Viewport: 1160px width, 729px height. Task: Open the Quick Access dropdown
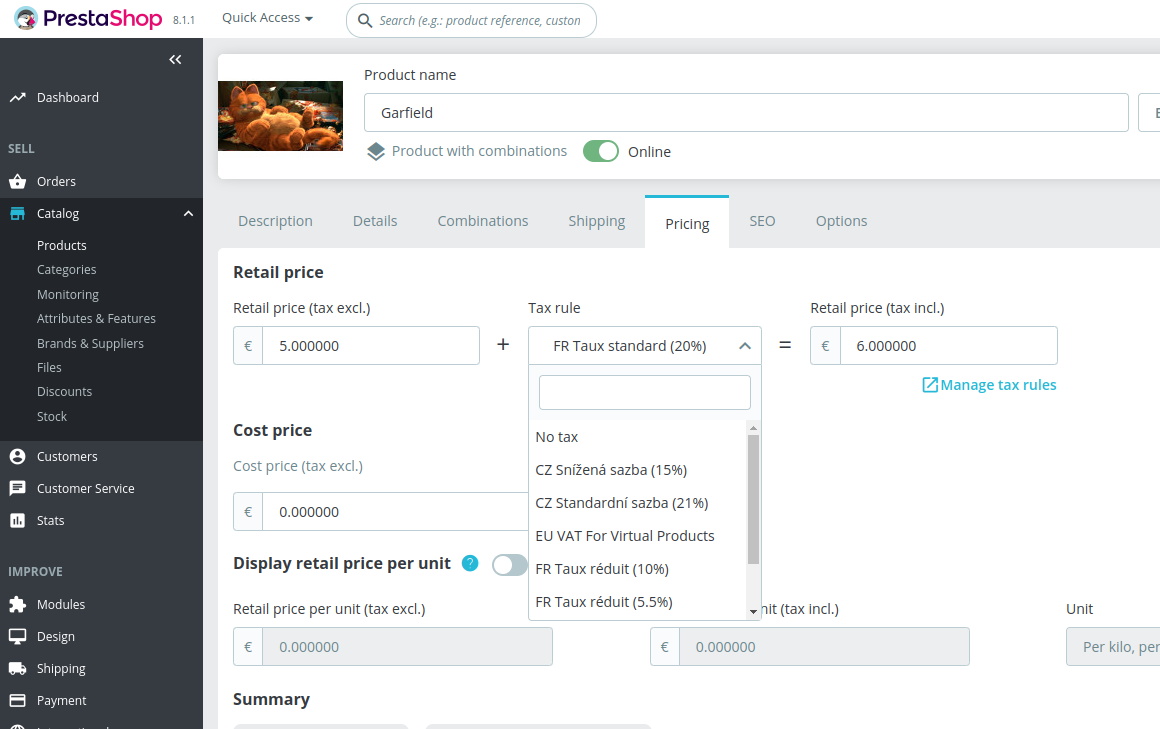[x=266, y=17]
